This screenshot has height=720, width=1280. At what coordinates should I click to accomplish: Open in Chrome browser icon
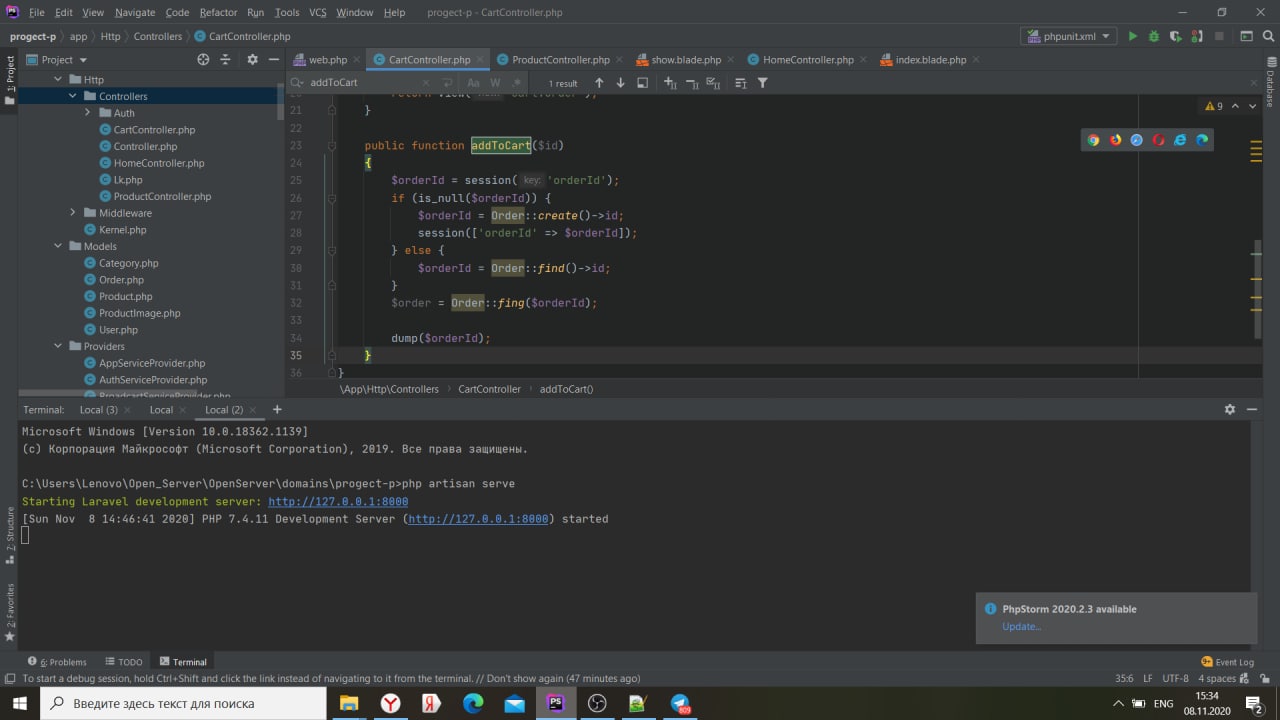point(1093,140)
